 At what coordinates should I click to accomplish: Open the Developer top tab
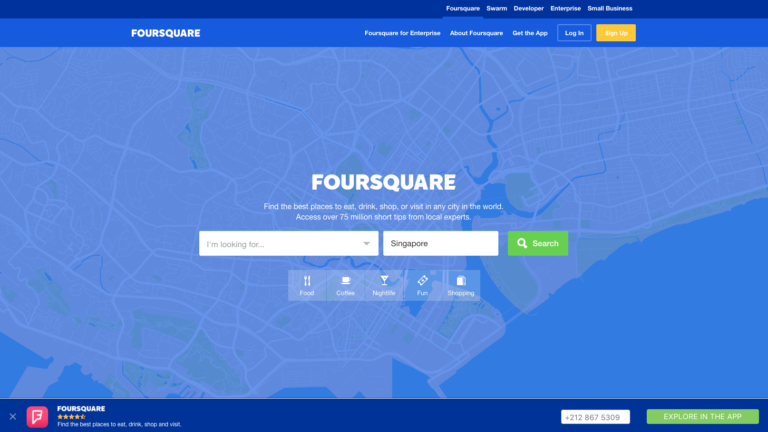[528, 8]
